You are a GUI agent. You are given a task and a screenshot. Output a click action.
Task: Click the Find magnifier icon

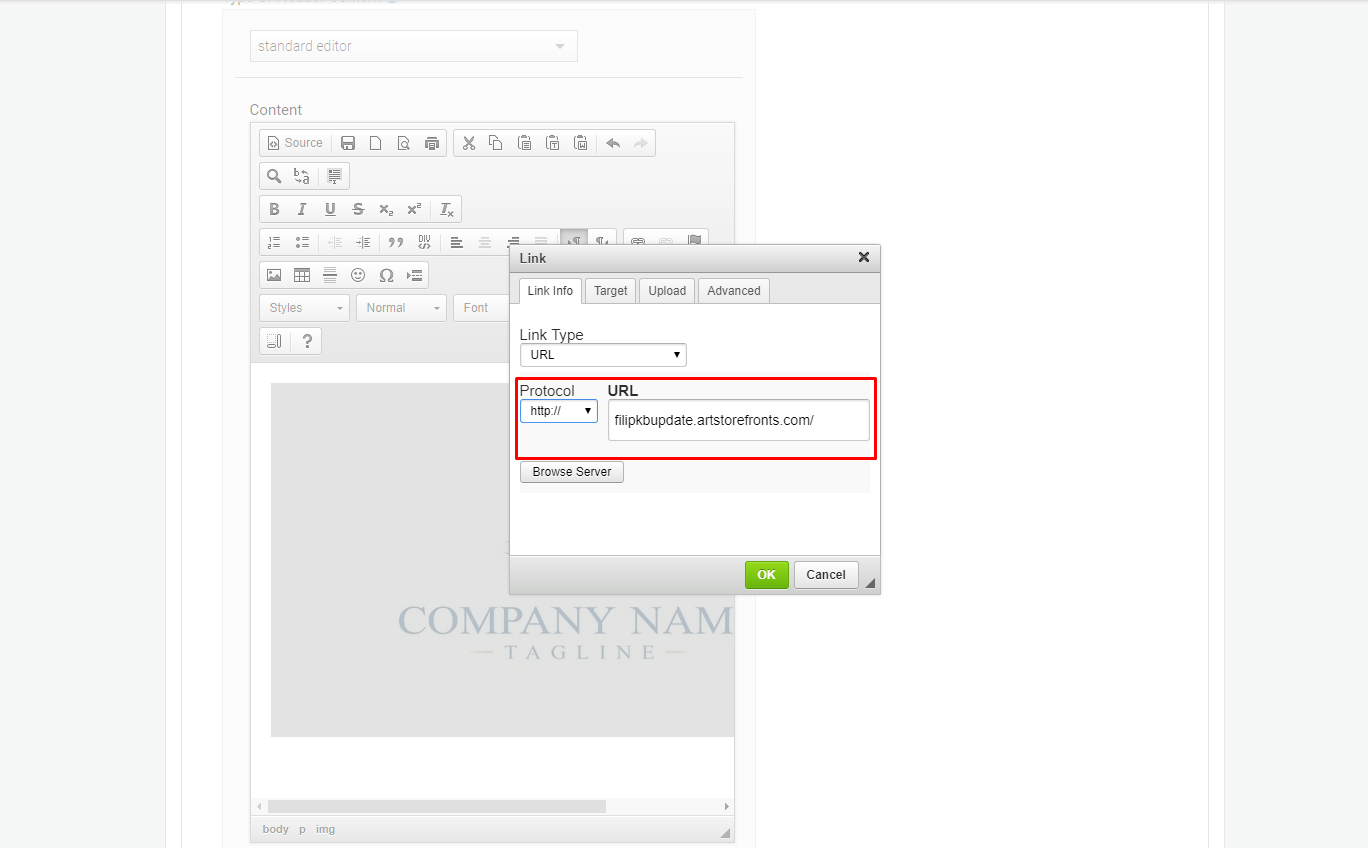(274, 176)
